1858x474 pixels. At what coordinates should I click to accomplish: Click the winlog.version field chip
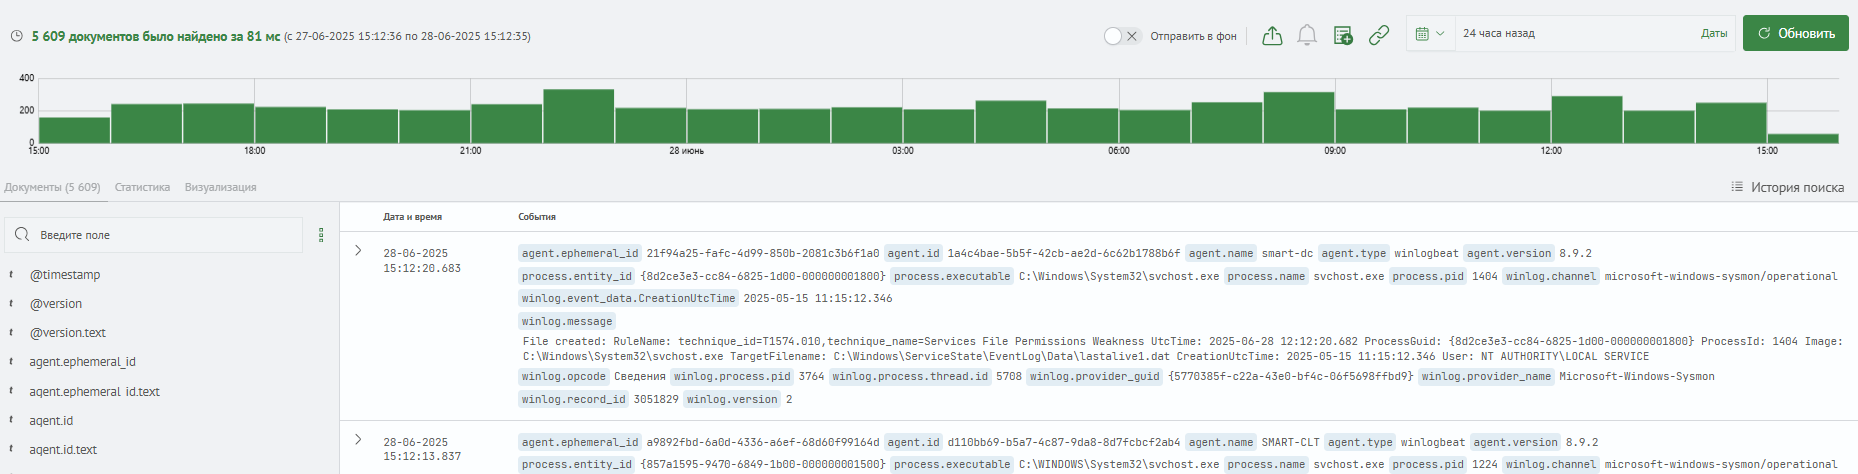pos(732,399)
